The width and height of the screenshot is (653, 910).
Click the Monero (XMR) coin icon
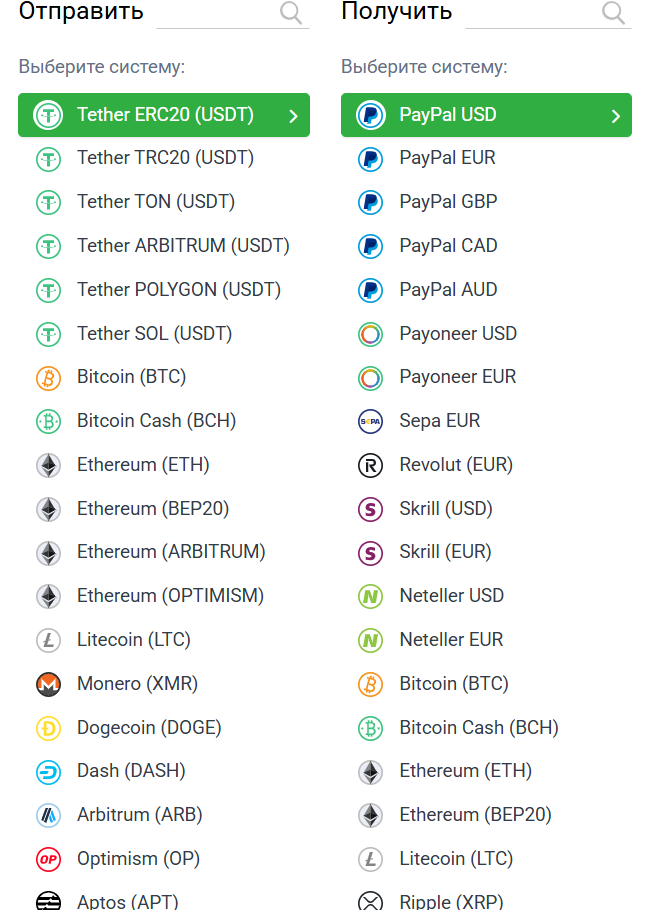point(48,684)
